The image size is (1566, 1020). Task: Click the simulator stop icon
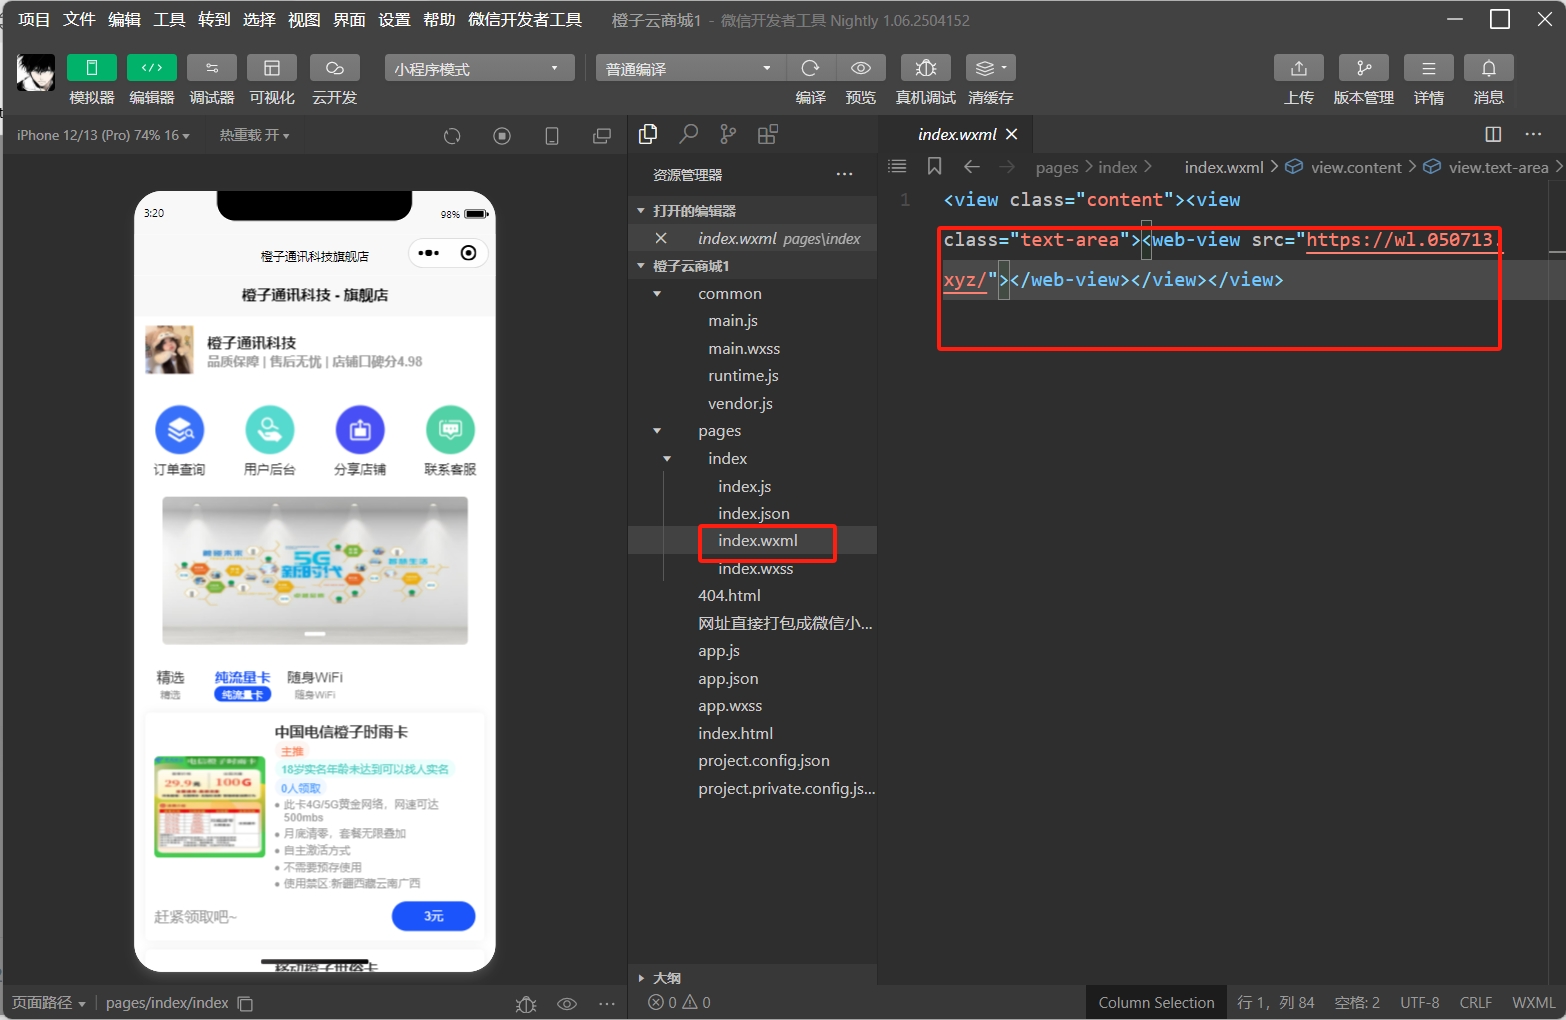coord(502,136)
